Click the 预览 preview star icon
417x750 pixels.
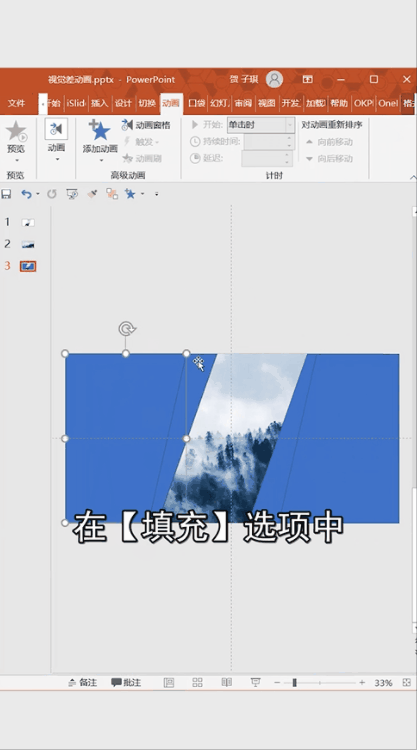(16, 130)
